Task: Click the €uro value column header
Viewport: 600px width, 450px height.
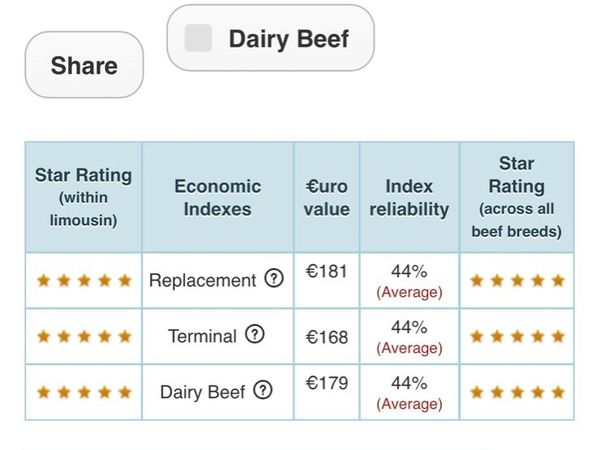Action: click(327, 197)
